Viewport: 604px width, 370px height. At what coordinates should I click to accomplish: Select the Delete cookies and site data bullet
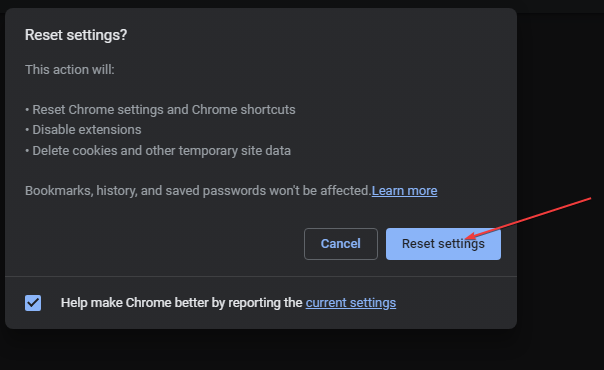tap(158, 151)
